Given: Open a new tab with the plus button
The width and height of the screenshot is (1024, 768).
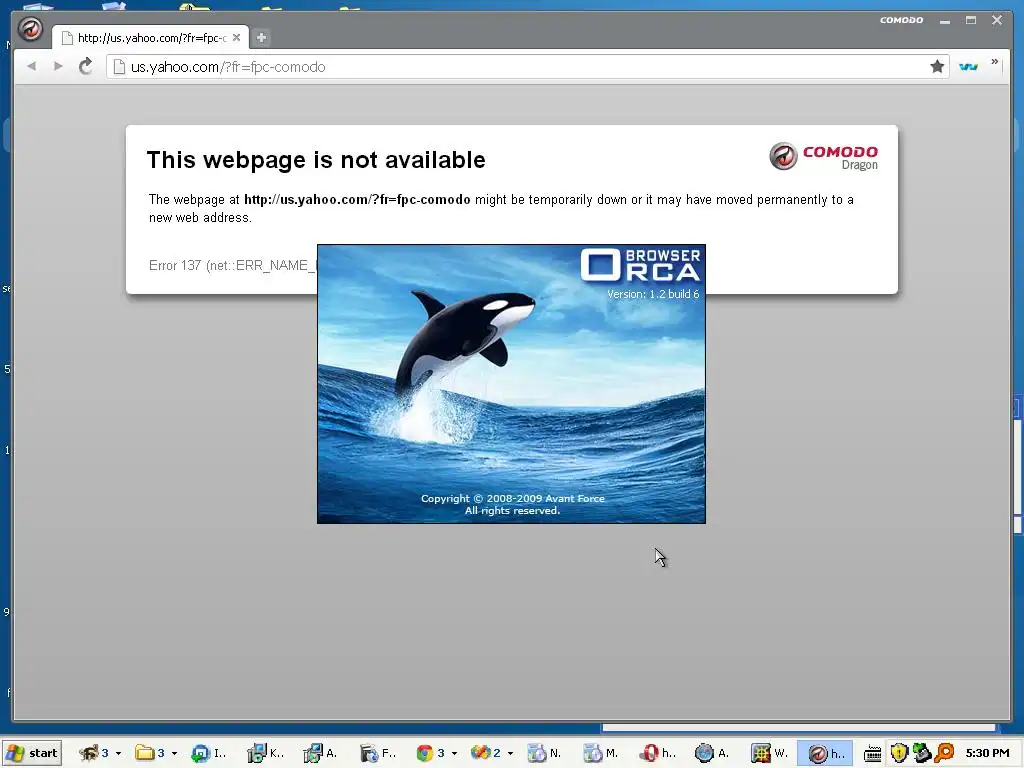Looking at the screenshot, I should pyautogui.click(x=261, y=38).
